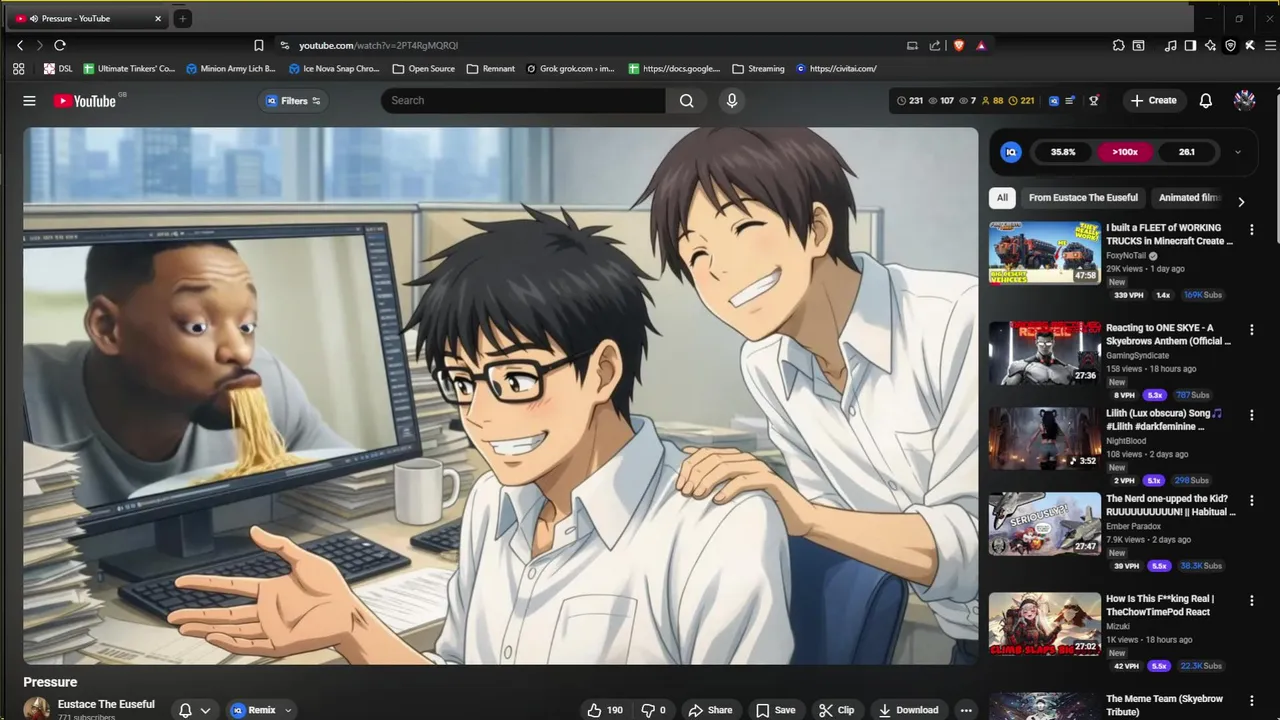This screenshot has width=1280, height=720.
Task: Clip the video
Action: 836,710
